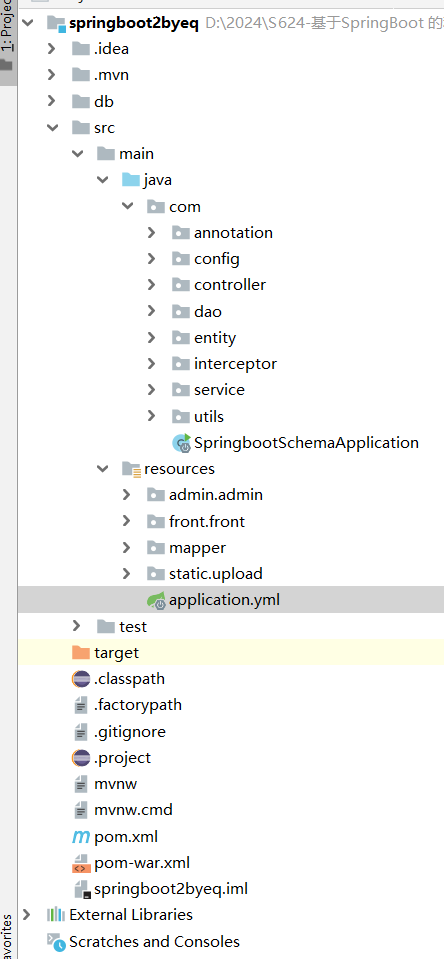Collapse the springboot2byeq project root

click(x=28, y=23)
